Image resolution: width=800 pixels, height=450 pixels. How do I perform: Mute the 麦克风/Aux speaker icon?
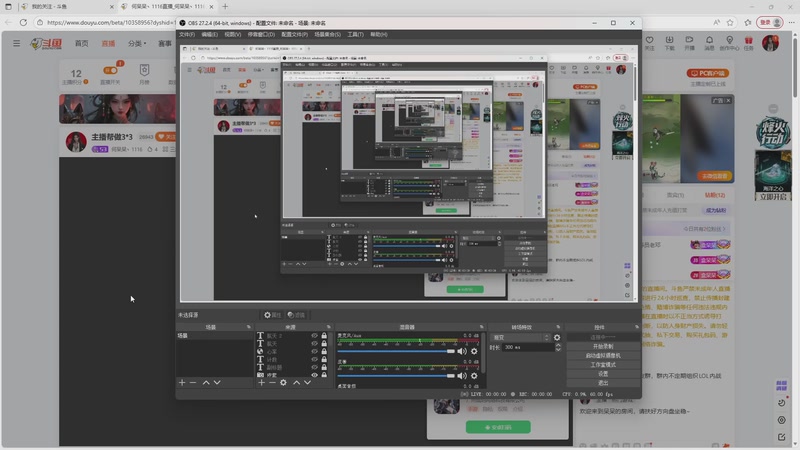(x=462, y=351)
